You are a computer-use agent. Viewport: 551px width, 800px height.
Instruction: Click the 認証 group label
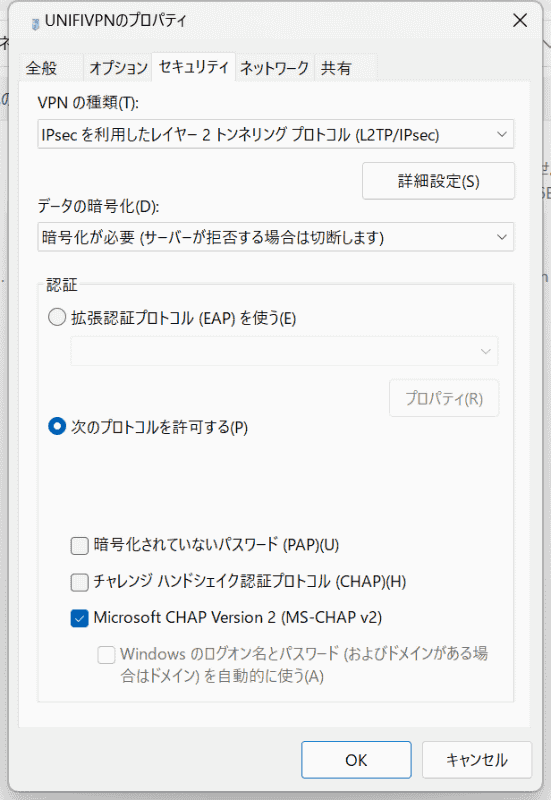pyautogui.click(x=62, y=284)
